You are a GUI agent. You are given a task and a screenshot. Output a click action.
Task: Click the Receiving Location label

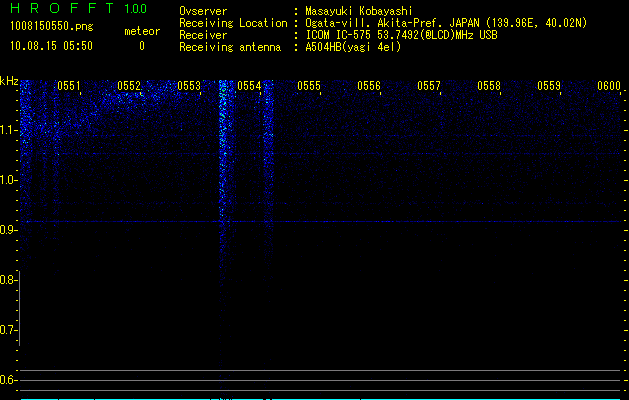233,23
